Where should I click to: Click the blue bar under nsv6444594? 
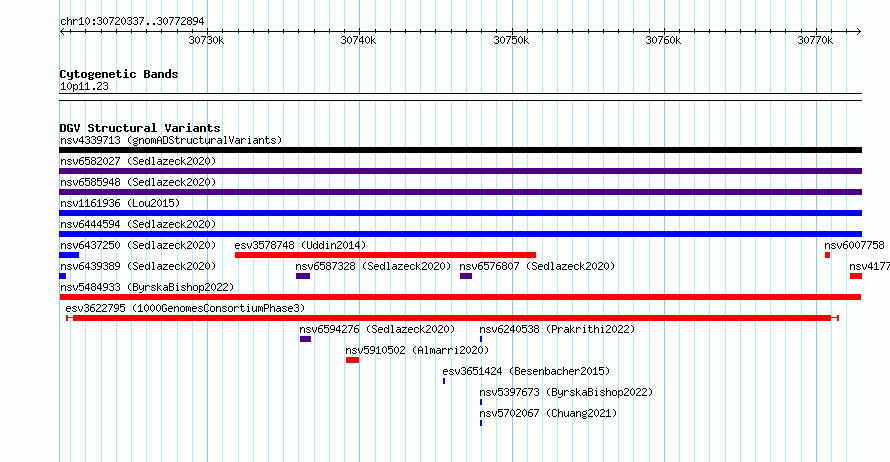460,234
